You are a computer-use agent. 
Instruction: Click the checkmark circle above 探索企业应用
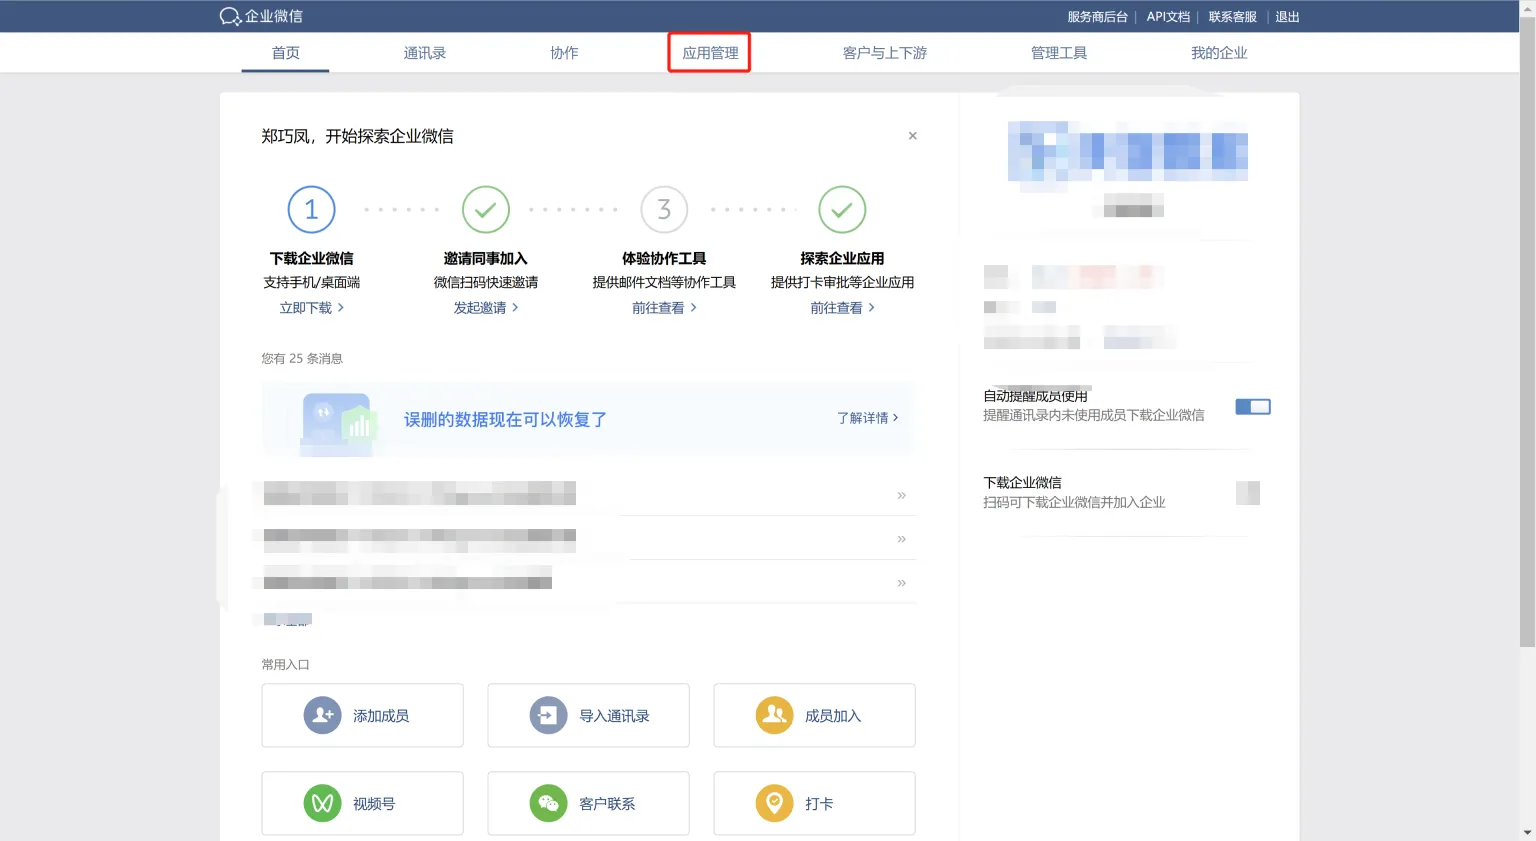(x=842, y=209)
